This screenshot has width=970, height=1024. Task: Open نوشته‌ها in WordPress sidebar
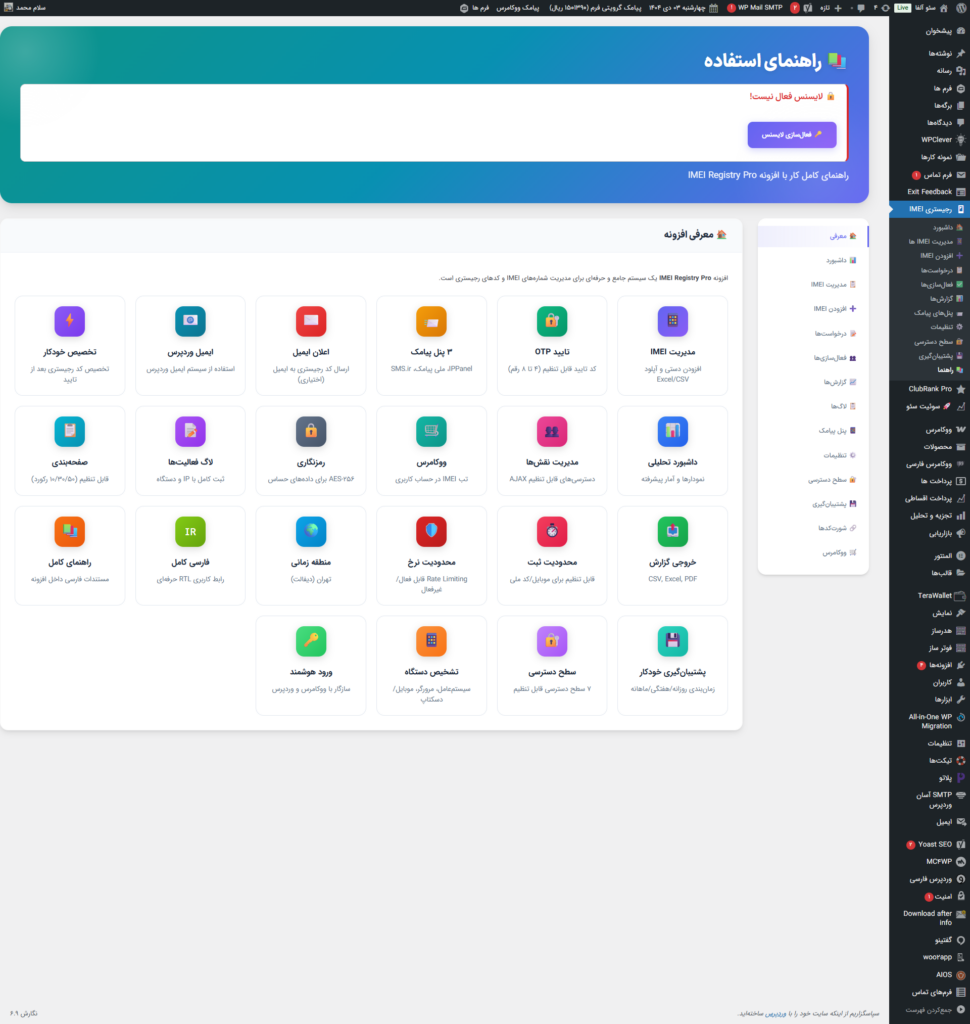[930, 54]
